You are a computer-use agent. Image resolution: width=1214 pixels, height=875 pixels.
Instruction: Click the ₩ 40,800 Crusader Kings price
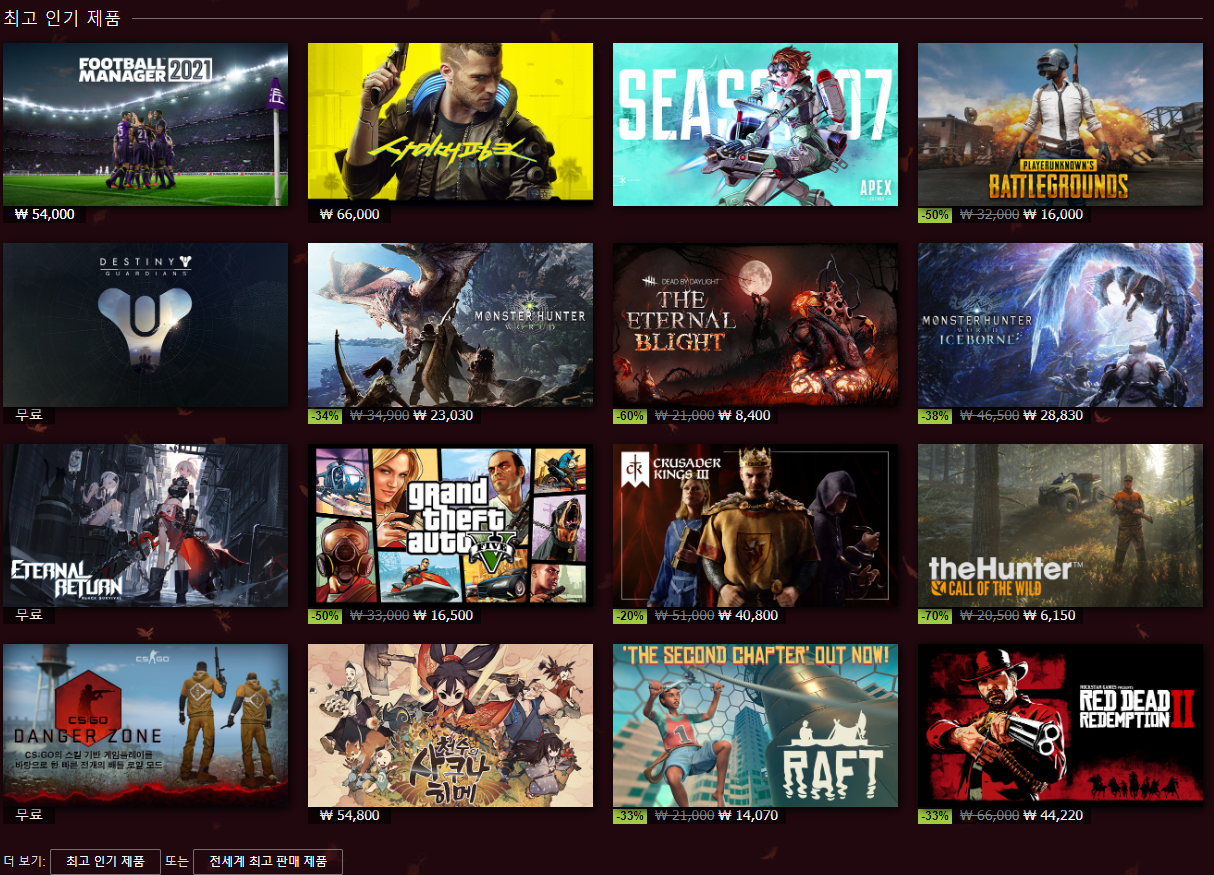[748, 615]
